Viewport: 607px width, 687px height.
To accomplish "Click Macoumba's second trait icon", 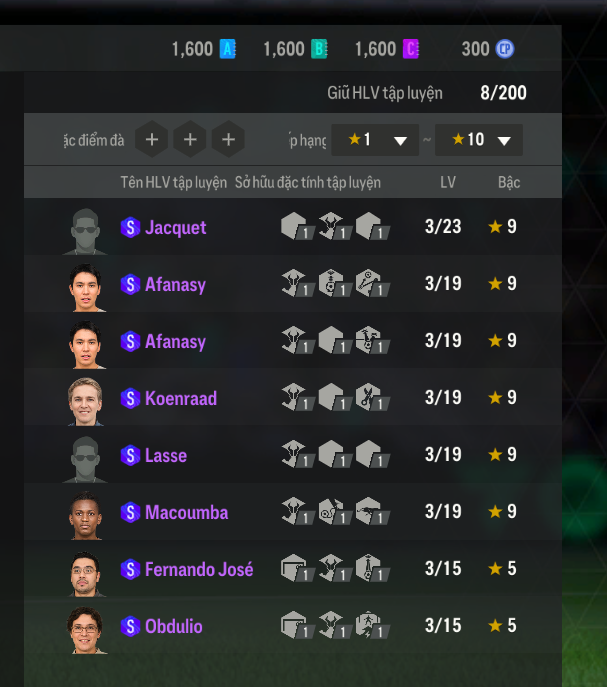I will click(334, 511).
